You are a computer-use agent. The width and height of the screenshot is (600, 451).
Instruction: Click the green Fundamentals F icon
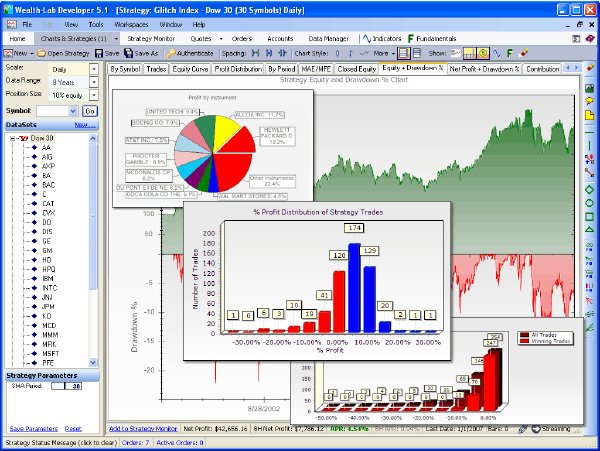411,39
